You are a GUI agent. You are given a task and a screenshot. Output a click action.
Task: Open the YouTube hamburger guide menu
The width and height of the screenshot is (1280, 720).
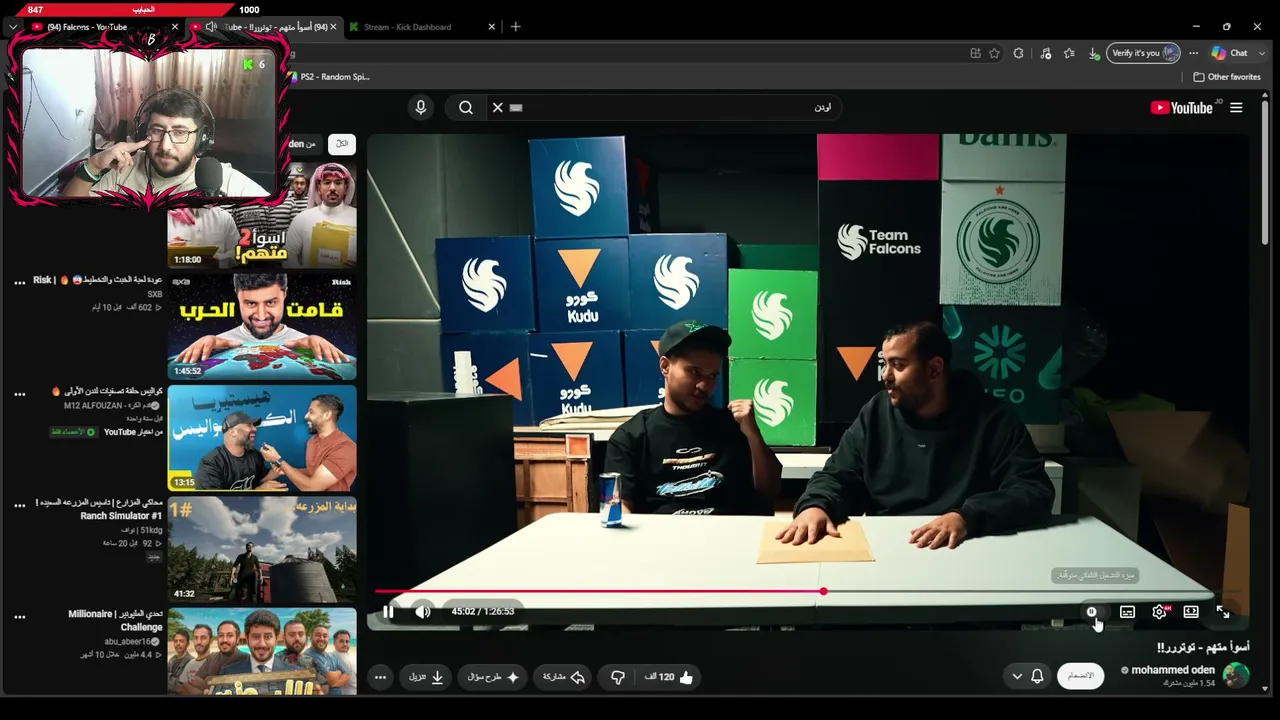pyautogui.click(x=1236, y=108)
